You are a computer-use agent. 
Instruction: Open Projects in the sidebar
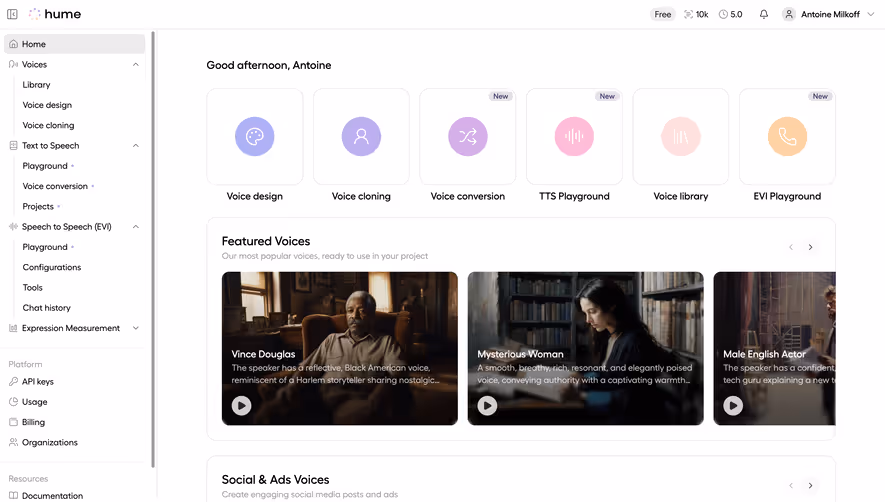point(38,207)
